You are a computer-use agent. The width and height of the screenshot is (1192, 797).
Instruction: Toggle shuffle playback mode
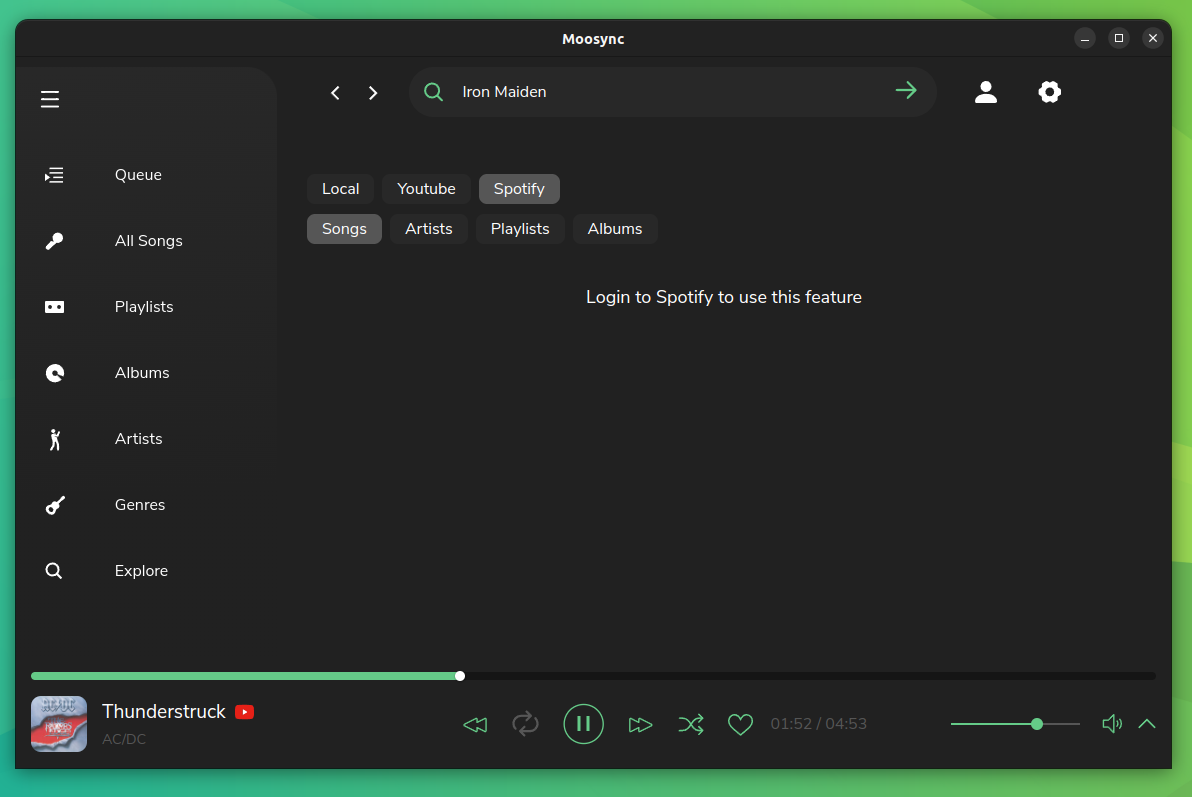[691, 723]
